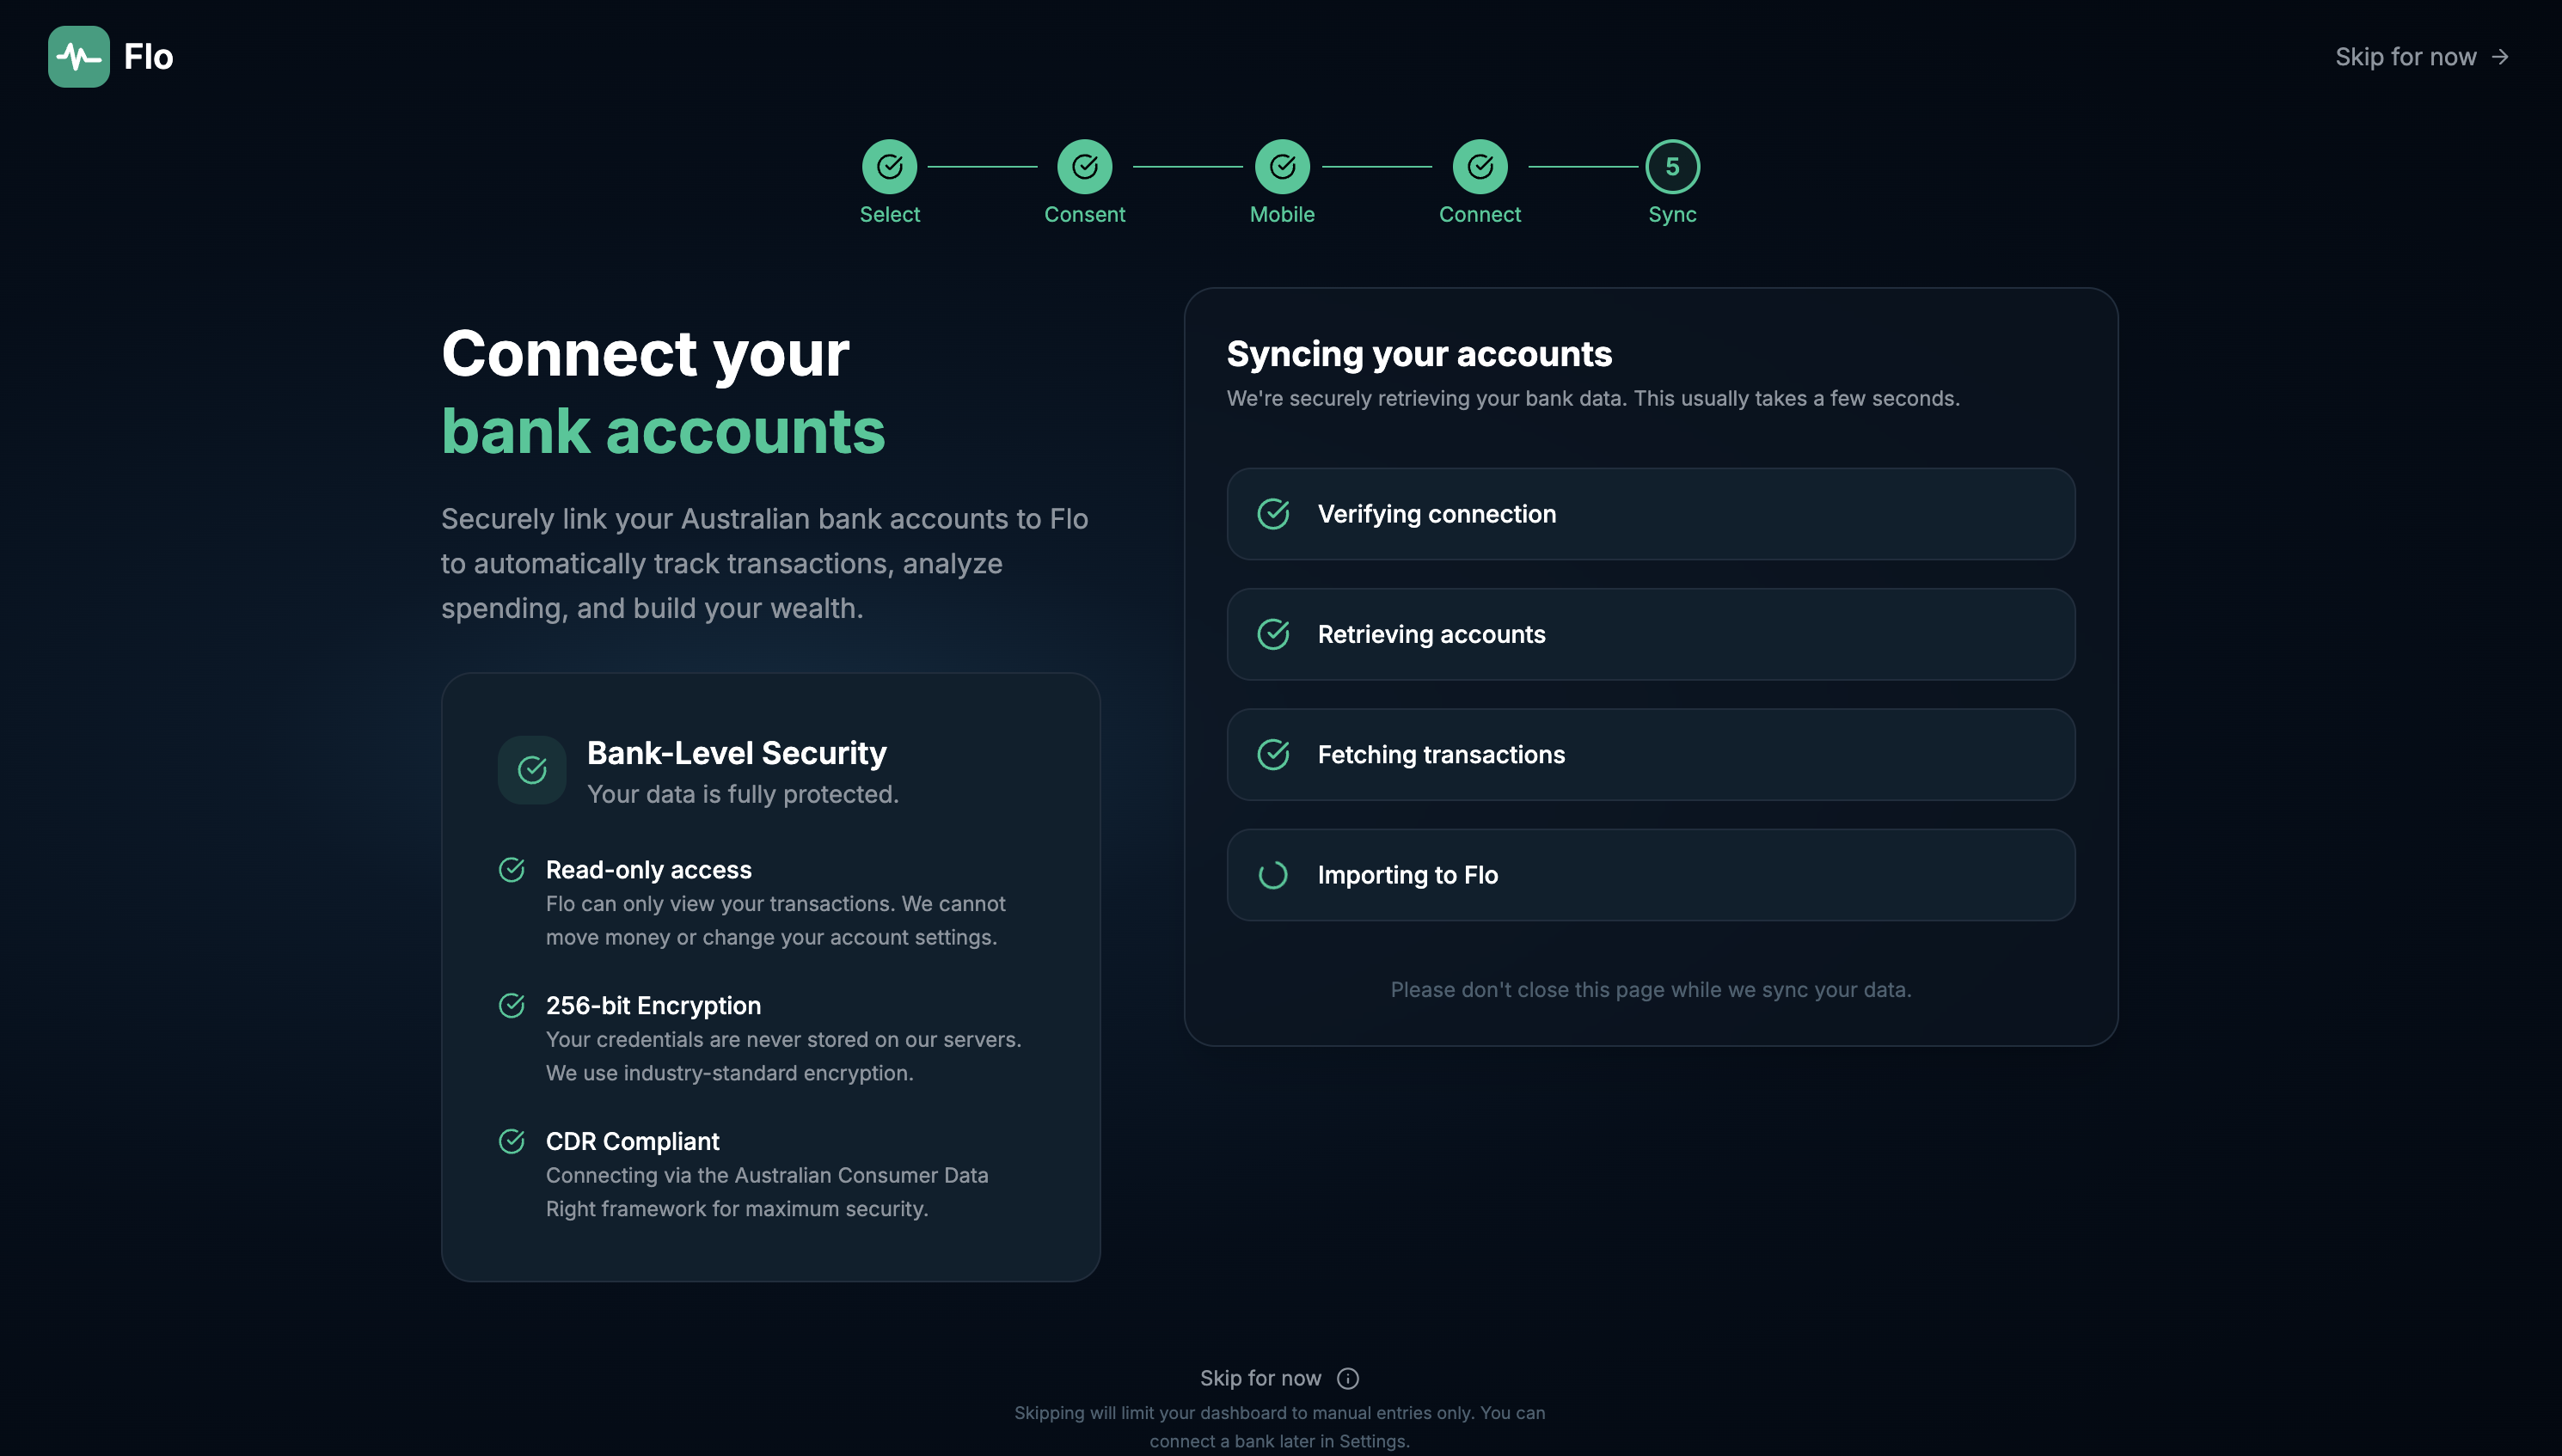Click the Flo pulse logo icon

pyautogui.click(x=79, y=57)
